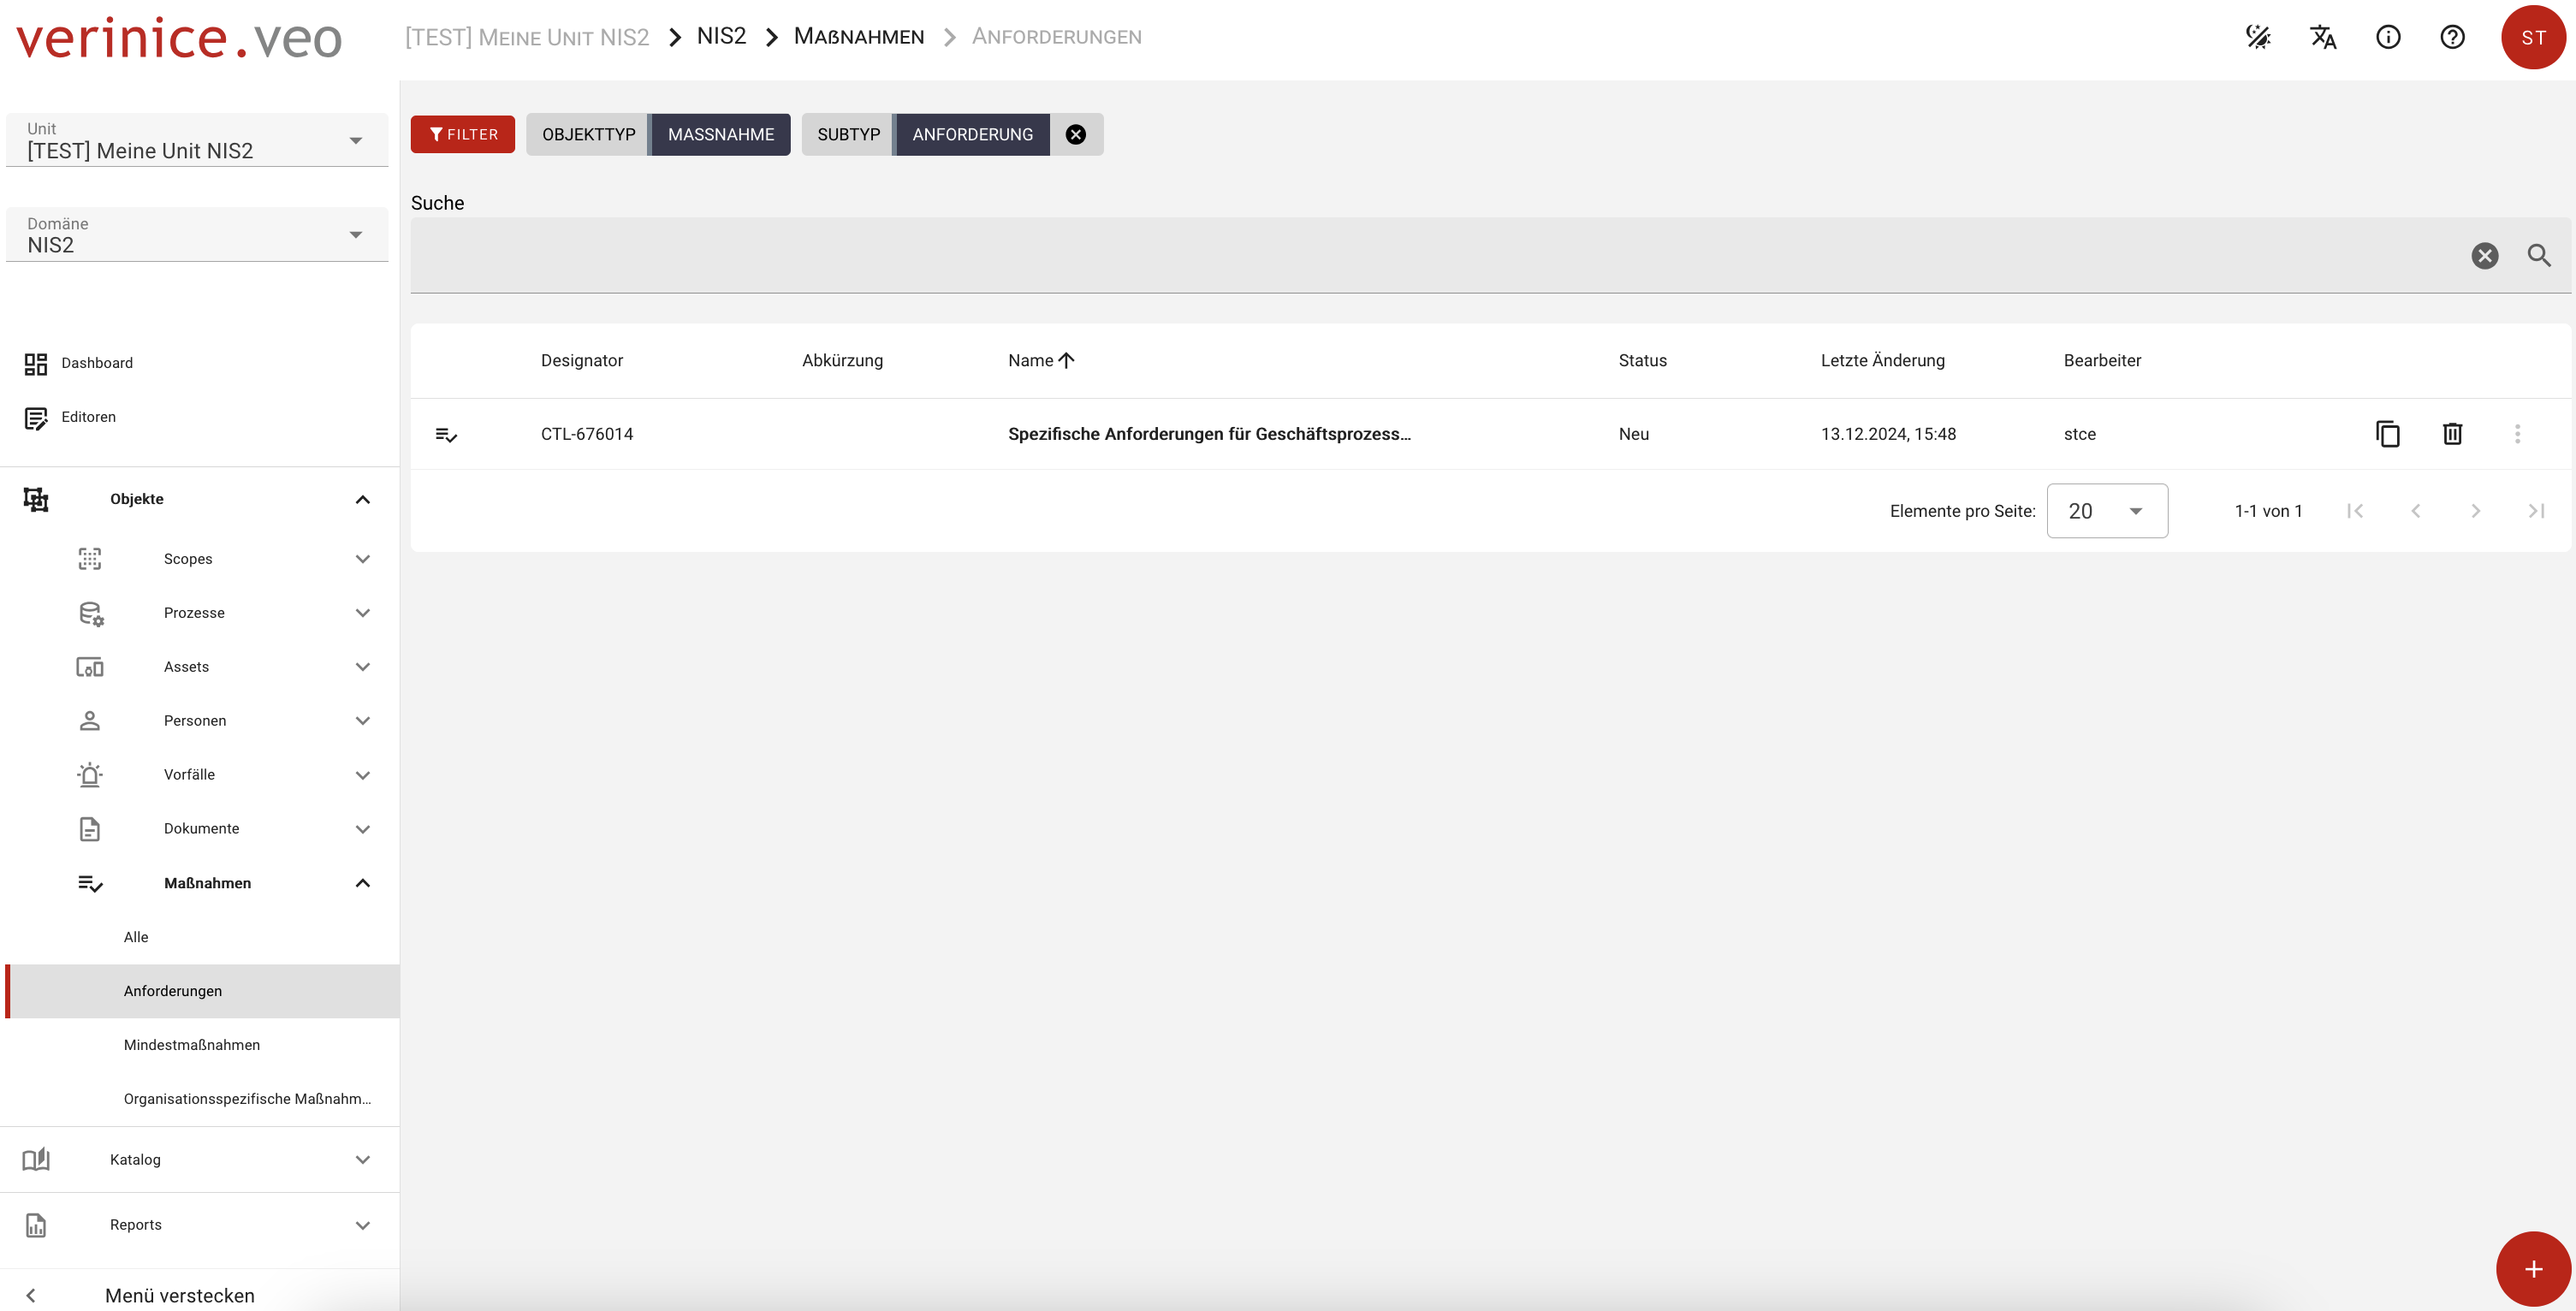The height and width of the screenshot is (1311, 2576).
Task: Click NIS2 breadcrumb link
Action: 721,36
